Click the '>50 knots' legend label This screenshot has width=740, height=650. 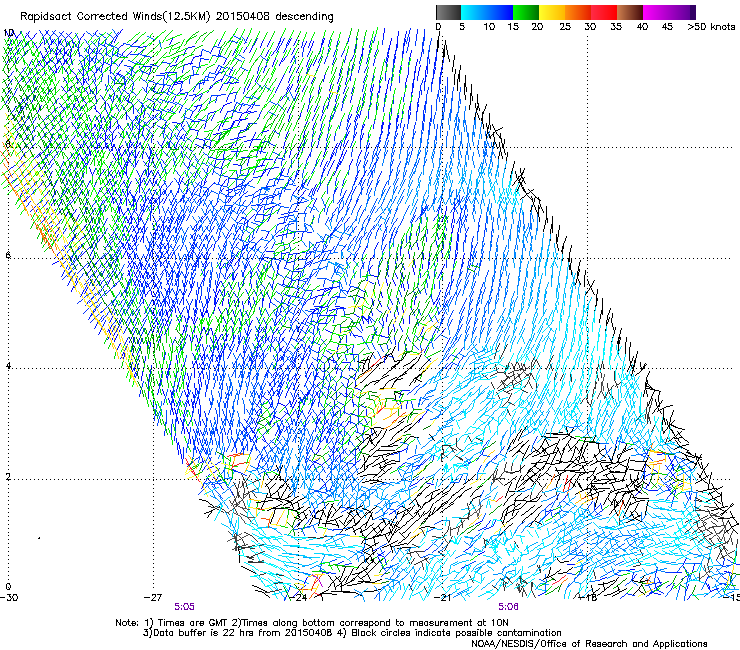pos(711,27)
